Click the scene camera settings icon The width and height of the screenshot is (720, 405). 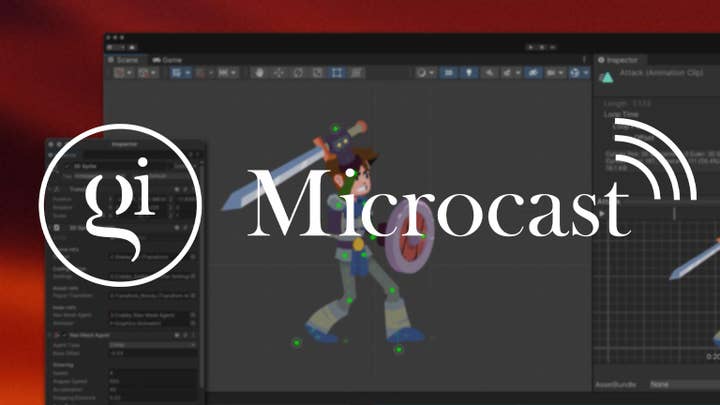click(x=551, y=73)
